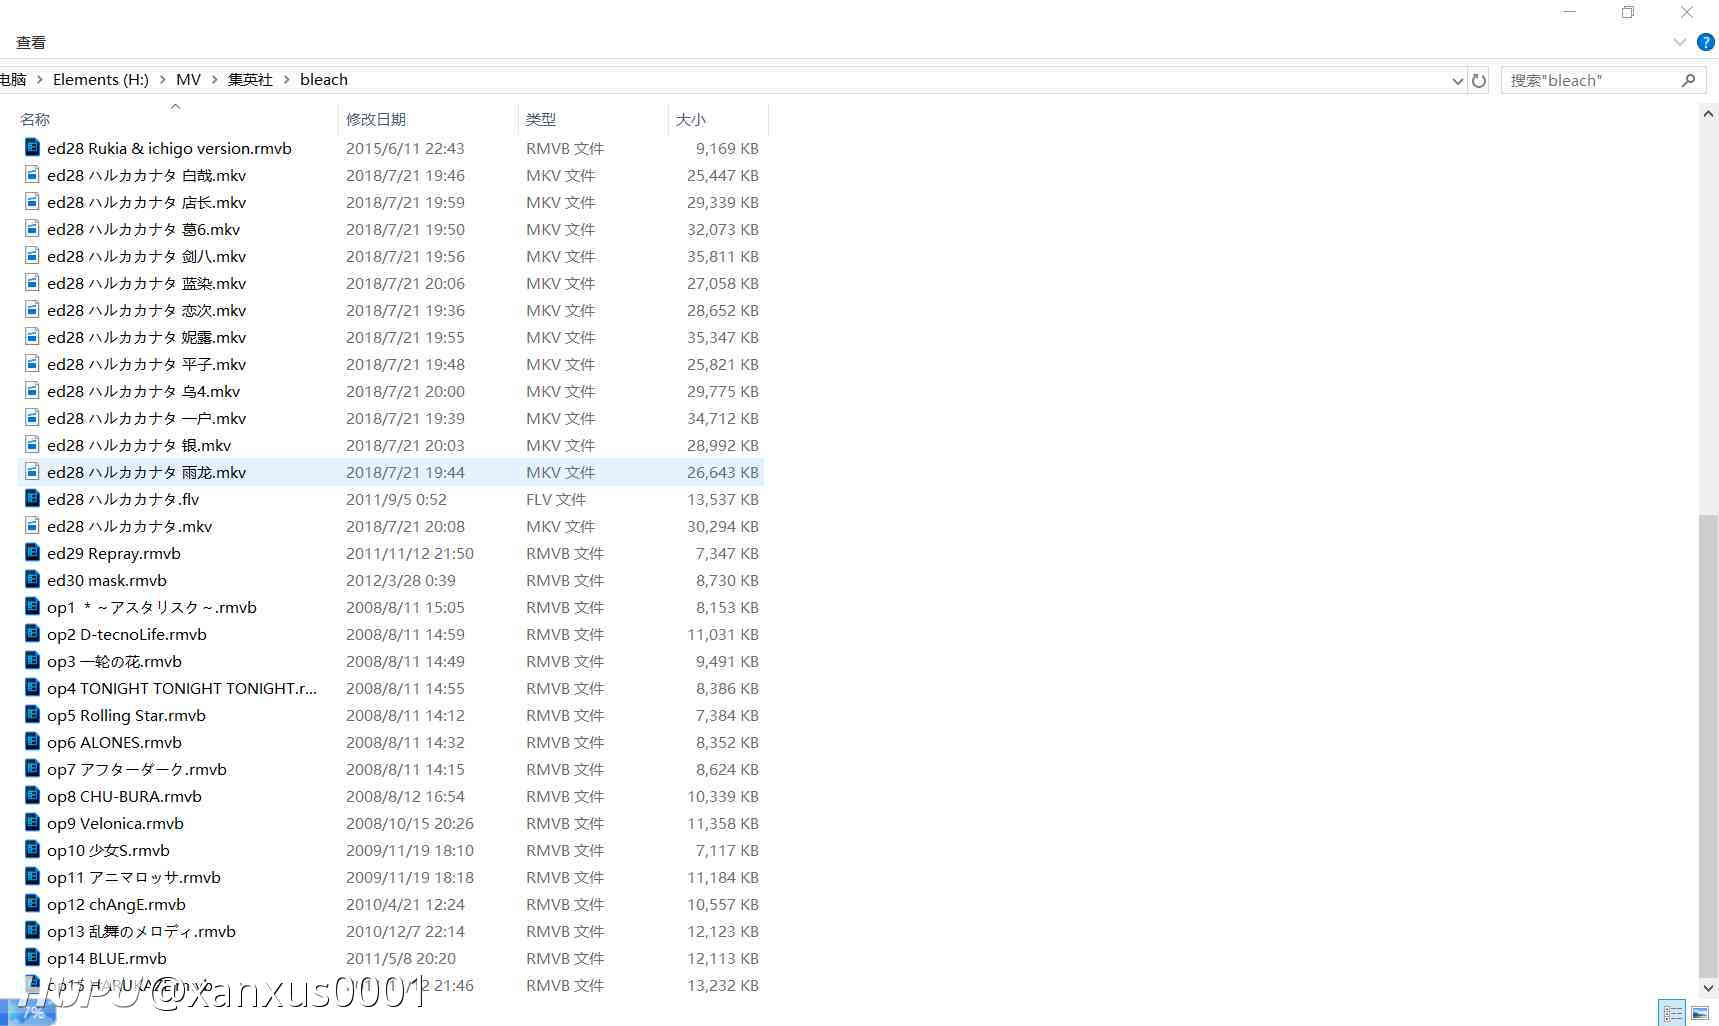Select file op7 アフターダーク.rmvb

[137, 769]
